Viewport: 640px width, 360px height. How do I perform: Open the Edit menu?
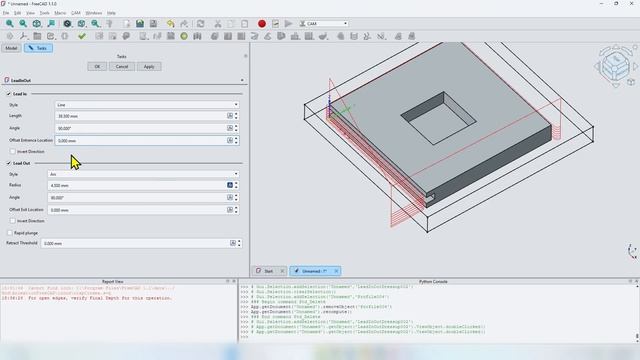tap(18, 13)
